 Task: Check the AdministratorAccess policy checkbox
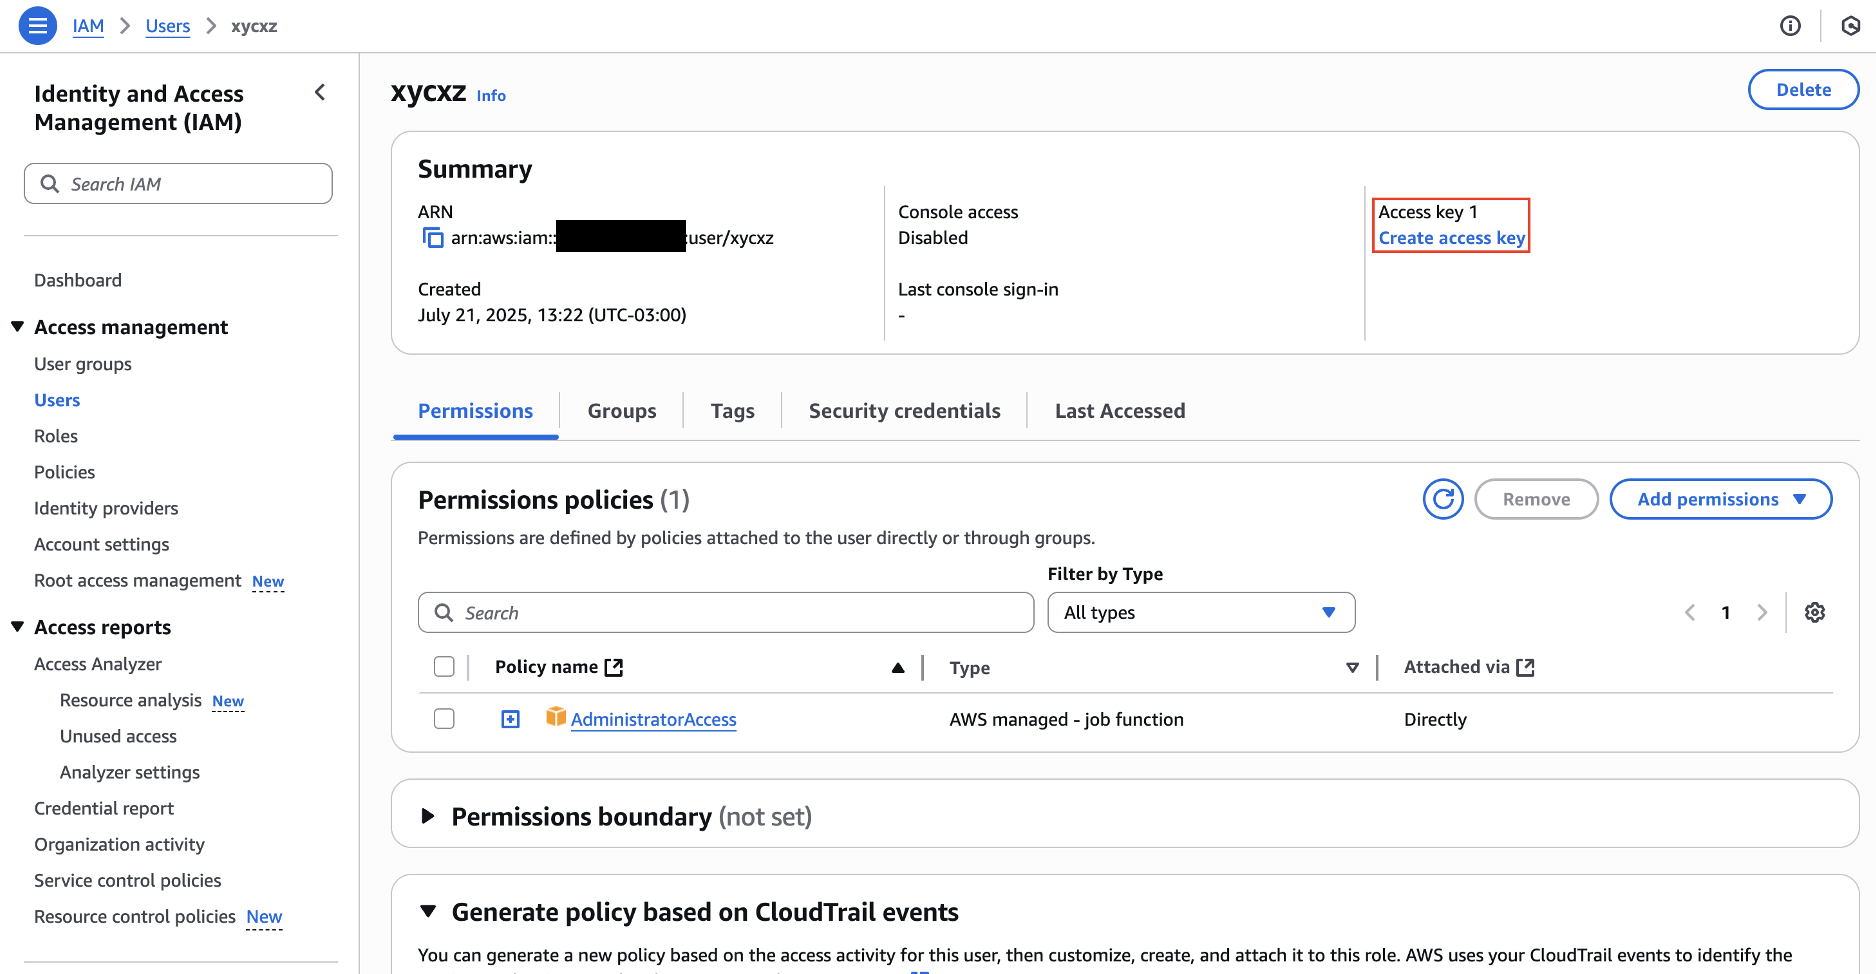(x=444, y=719)
